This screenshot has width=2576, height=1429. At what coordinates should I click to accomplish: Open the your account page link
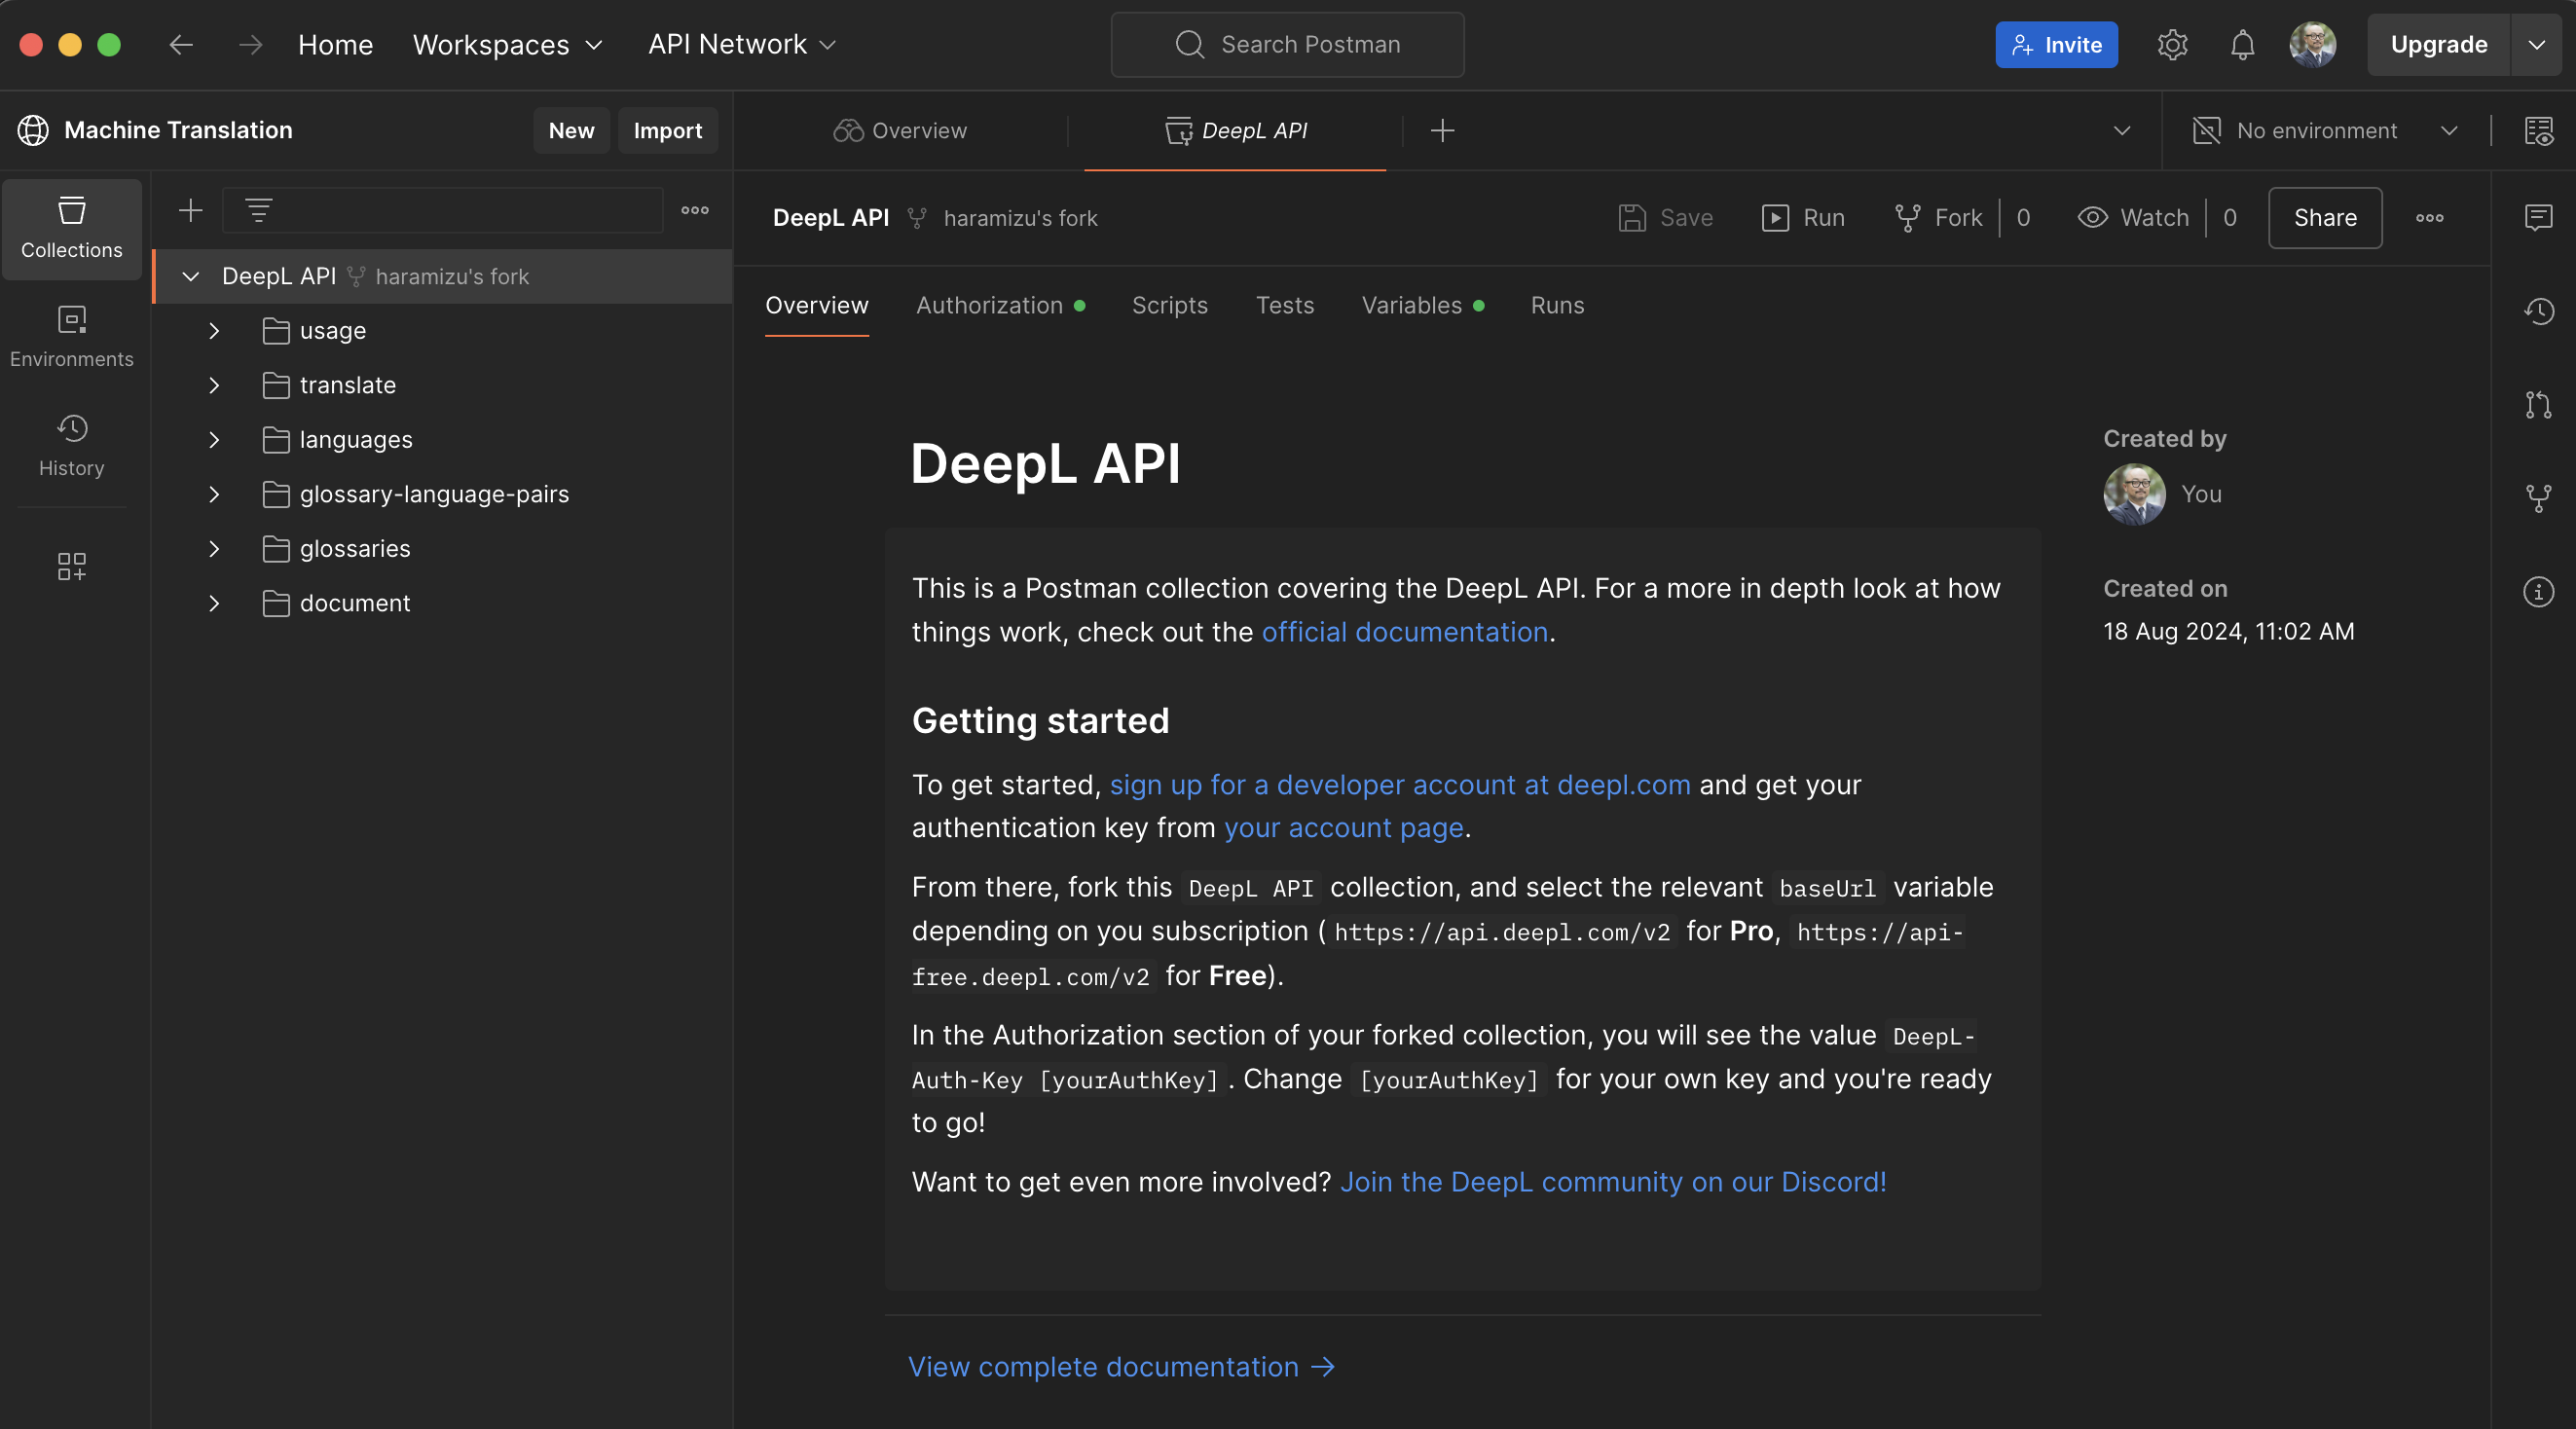(1343, 828)
